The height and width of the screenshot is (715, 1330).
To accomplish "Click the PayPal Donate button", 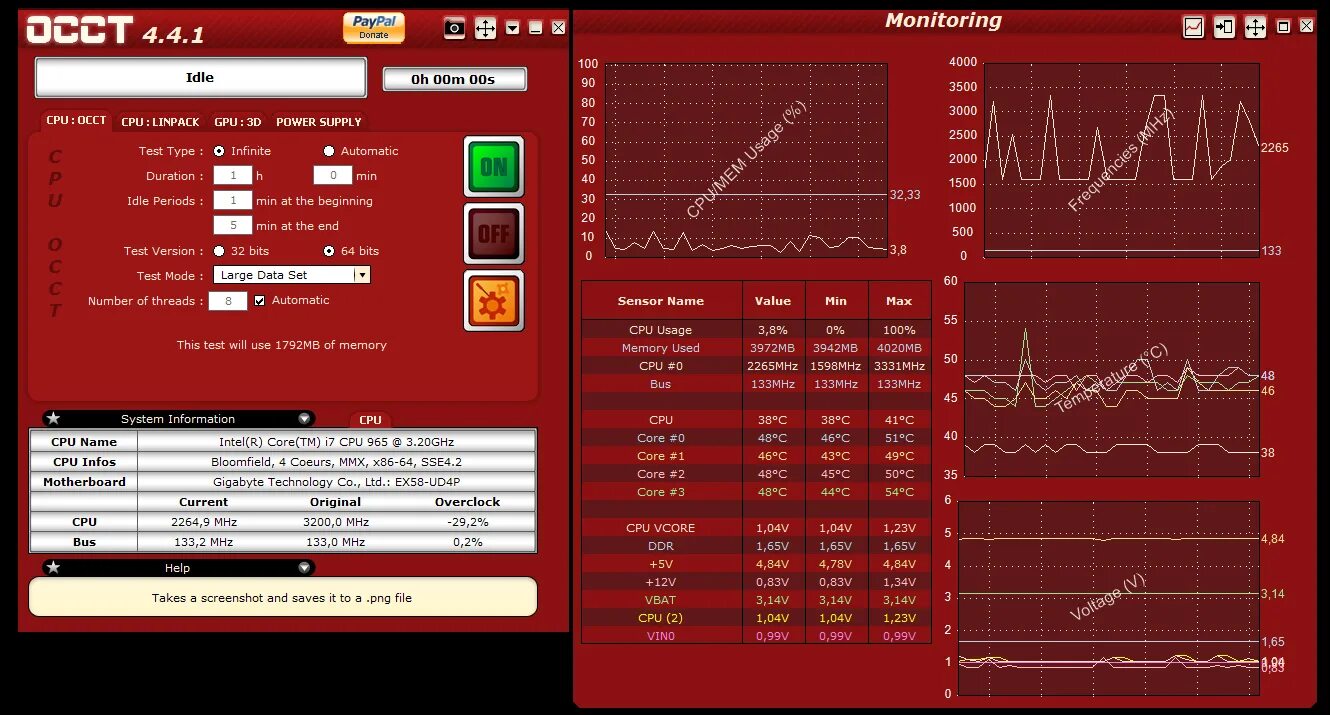I will tap(374, 28).
